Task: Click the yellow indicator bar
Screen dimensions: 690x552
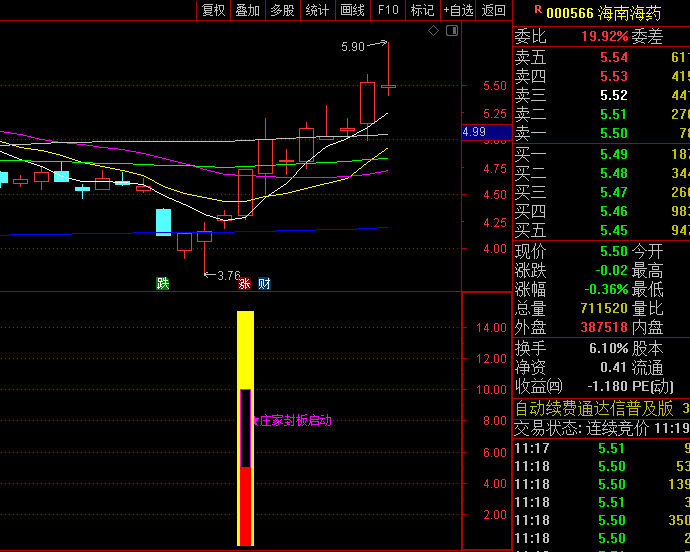Action: pos(246,428)
